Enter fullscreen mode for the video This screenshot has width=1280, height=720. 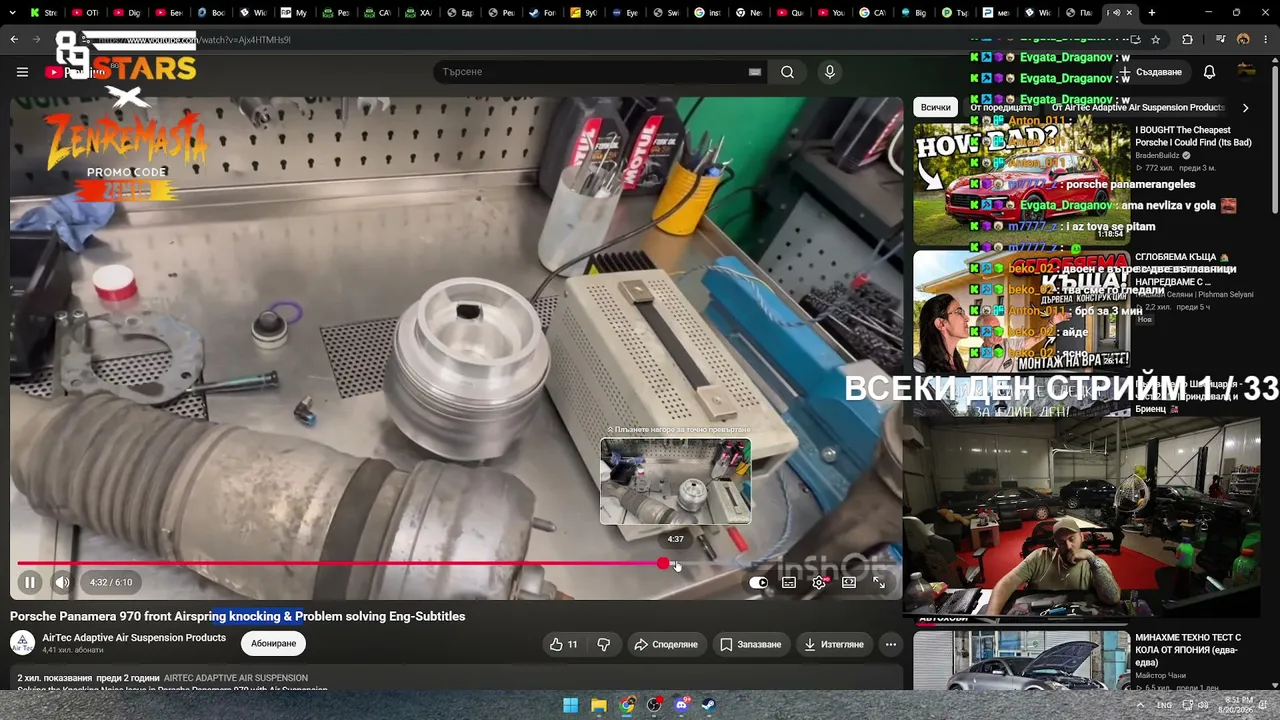879,582
